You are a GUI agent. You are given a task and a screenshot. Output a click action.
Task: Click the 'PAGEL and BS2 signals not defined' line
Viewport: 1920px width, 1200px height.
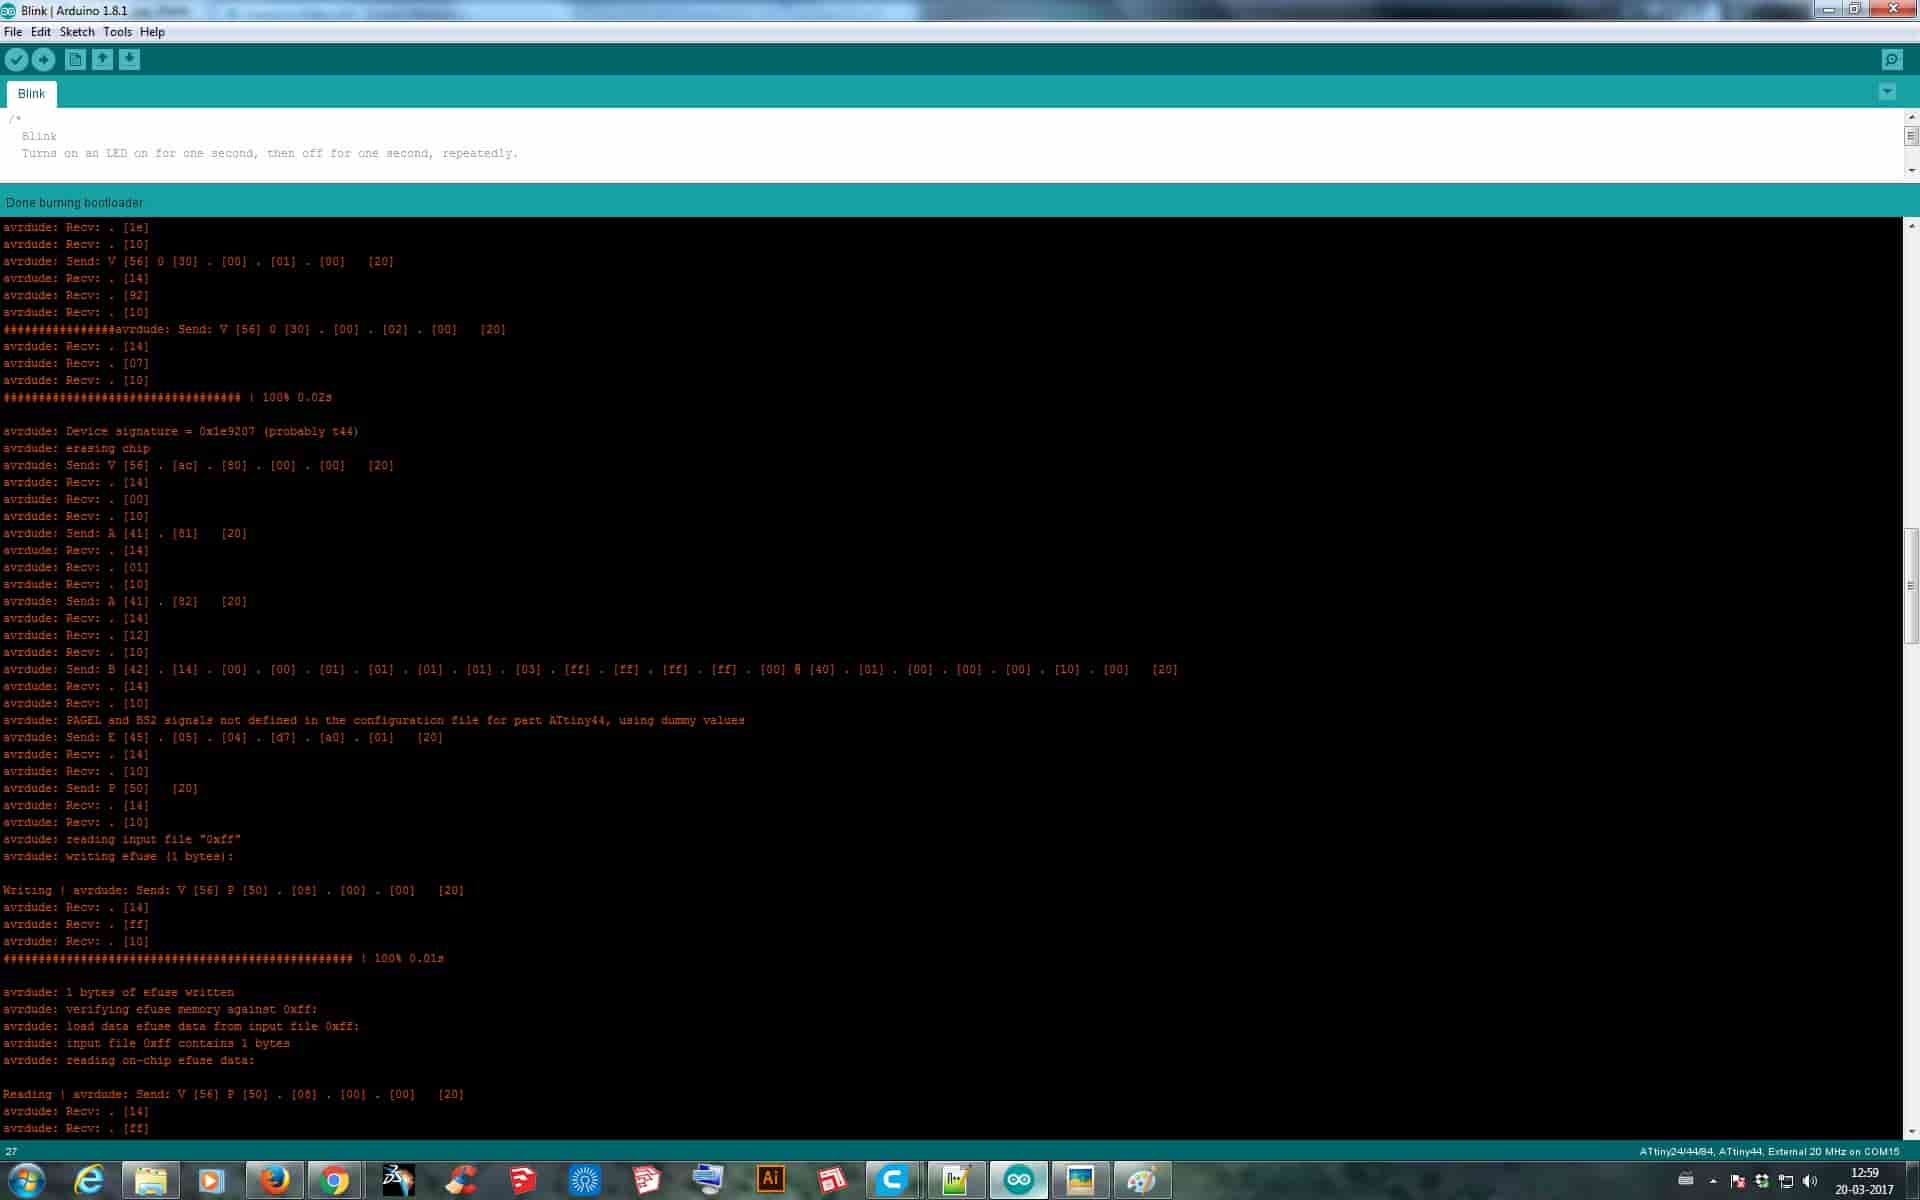pos(374,721)
